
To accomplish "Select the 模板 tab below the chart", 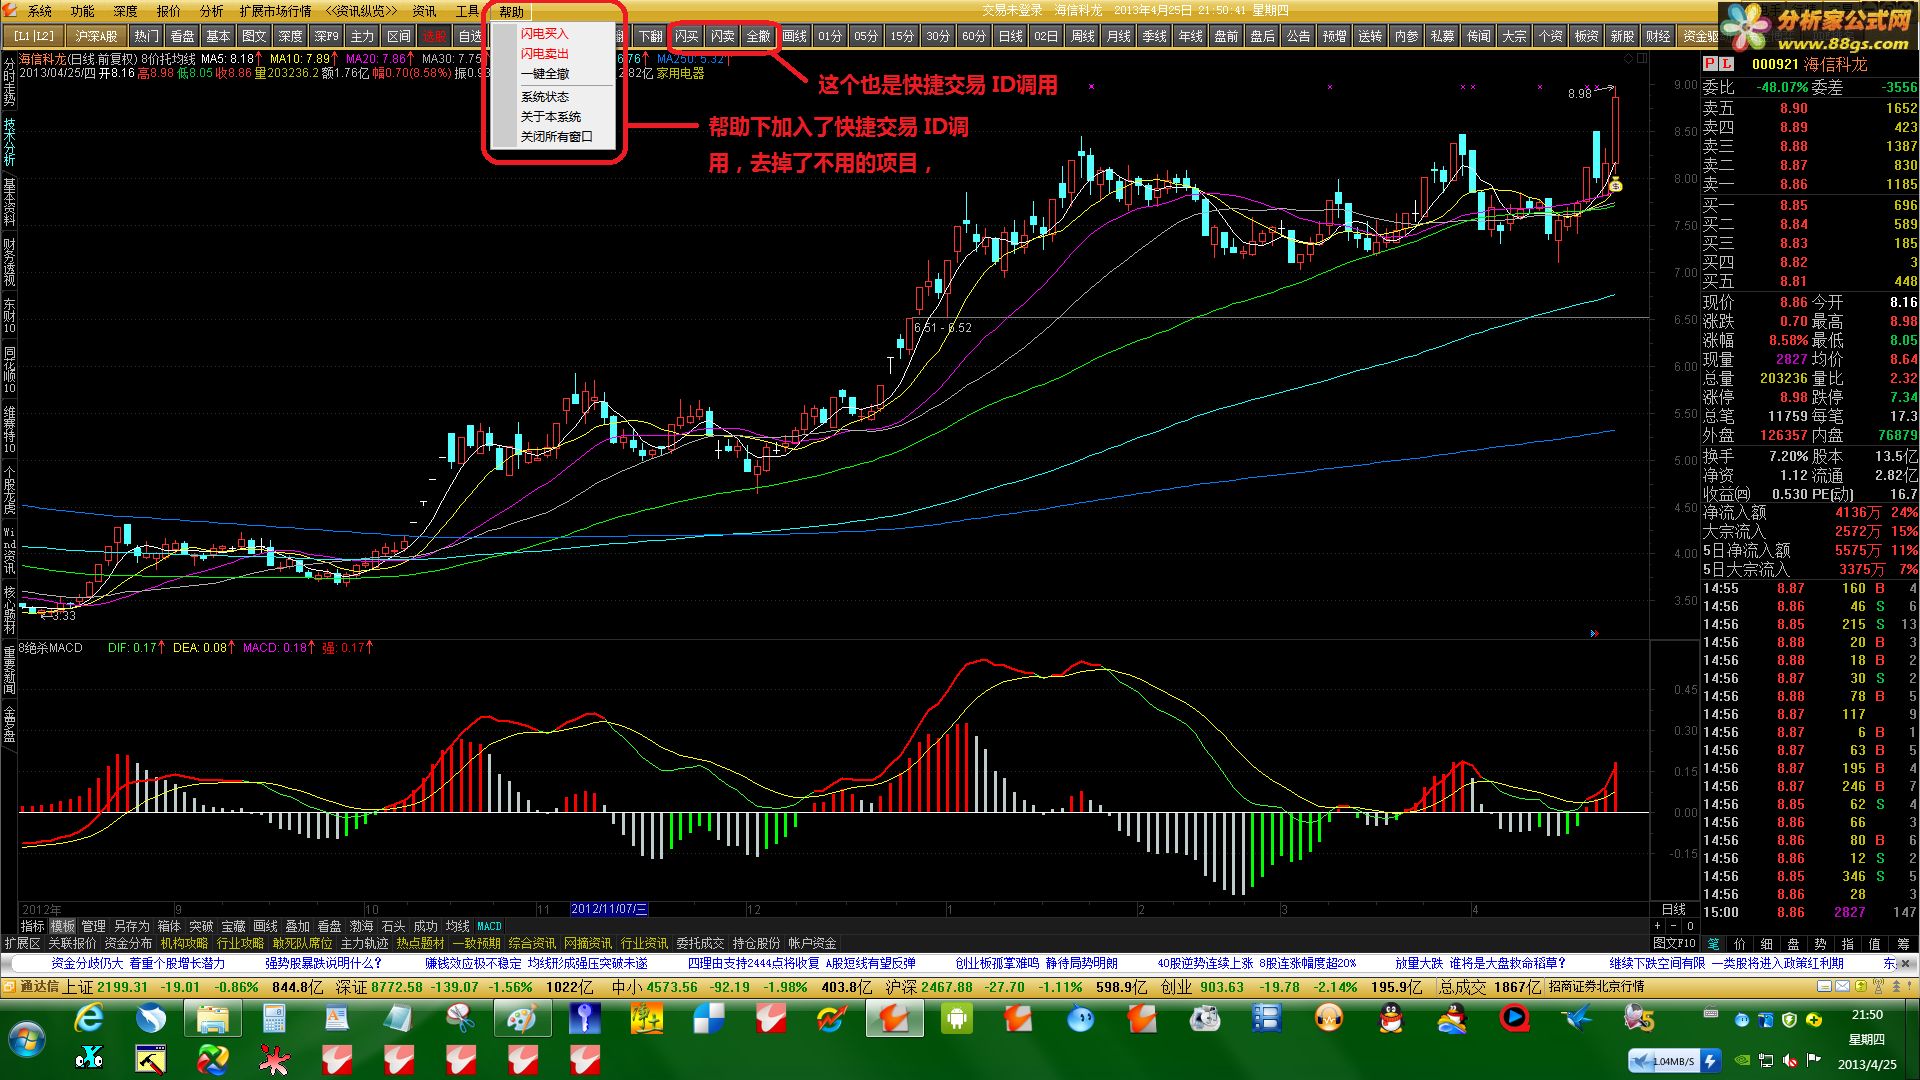I will point(63,927).
